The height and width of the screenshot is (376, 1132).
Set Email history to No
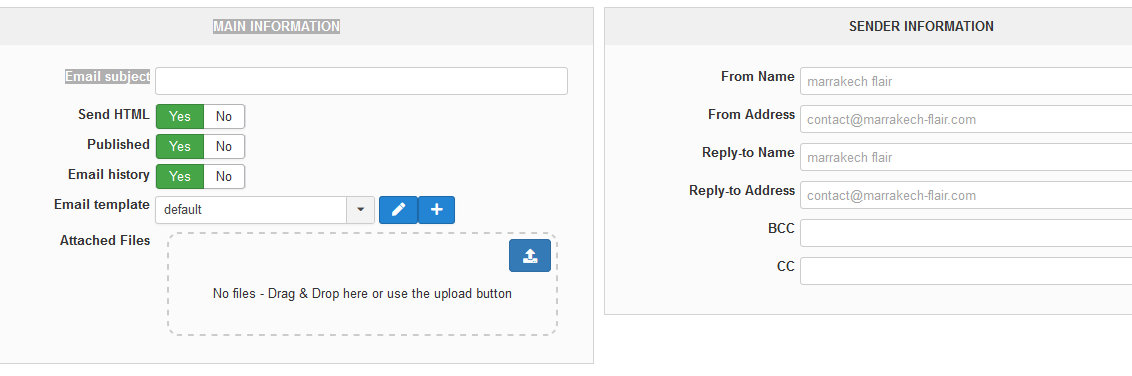224,176
